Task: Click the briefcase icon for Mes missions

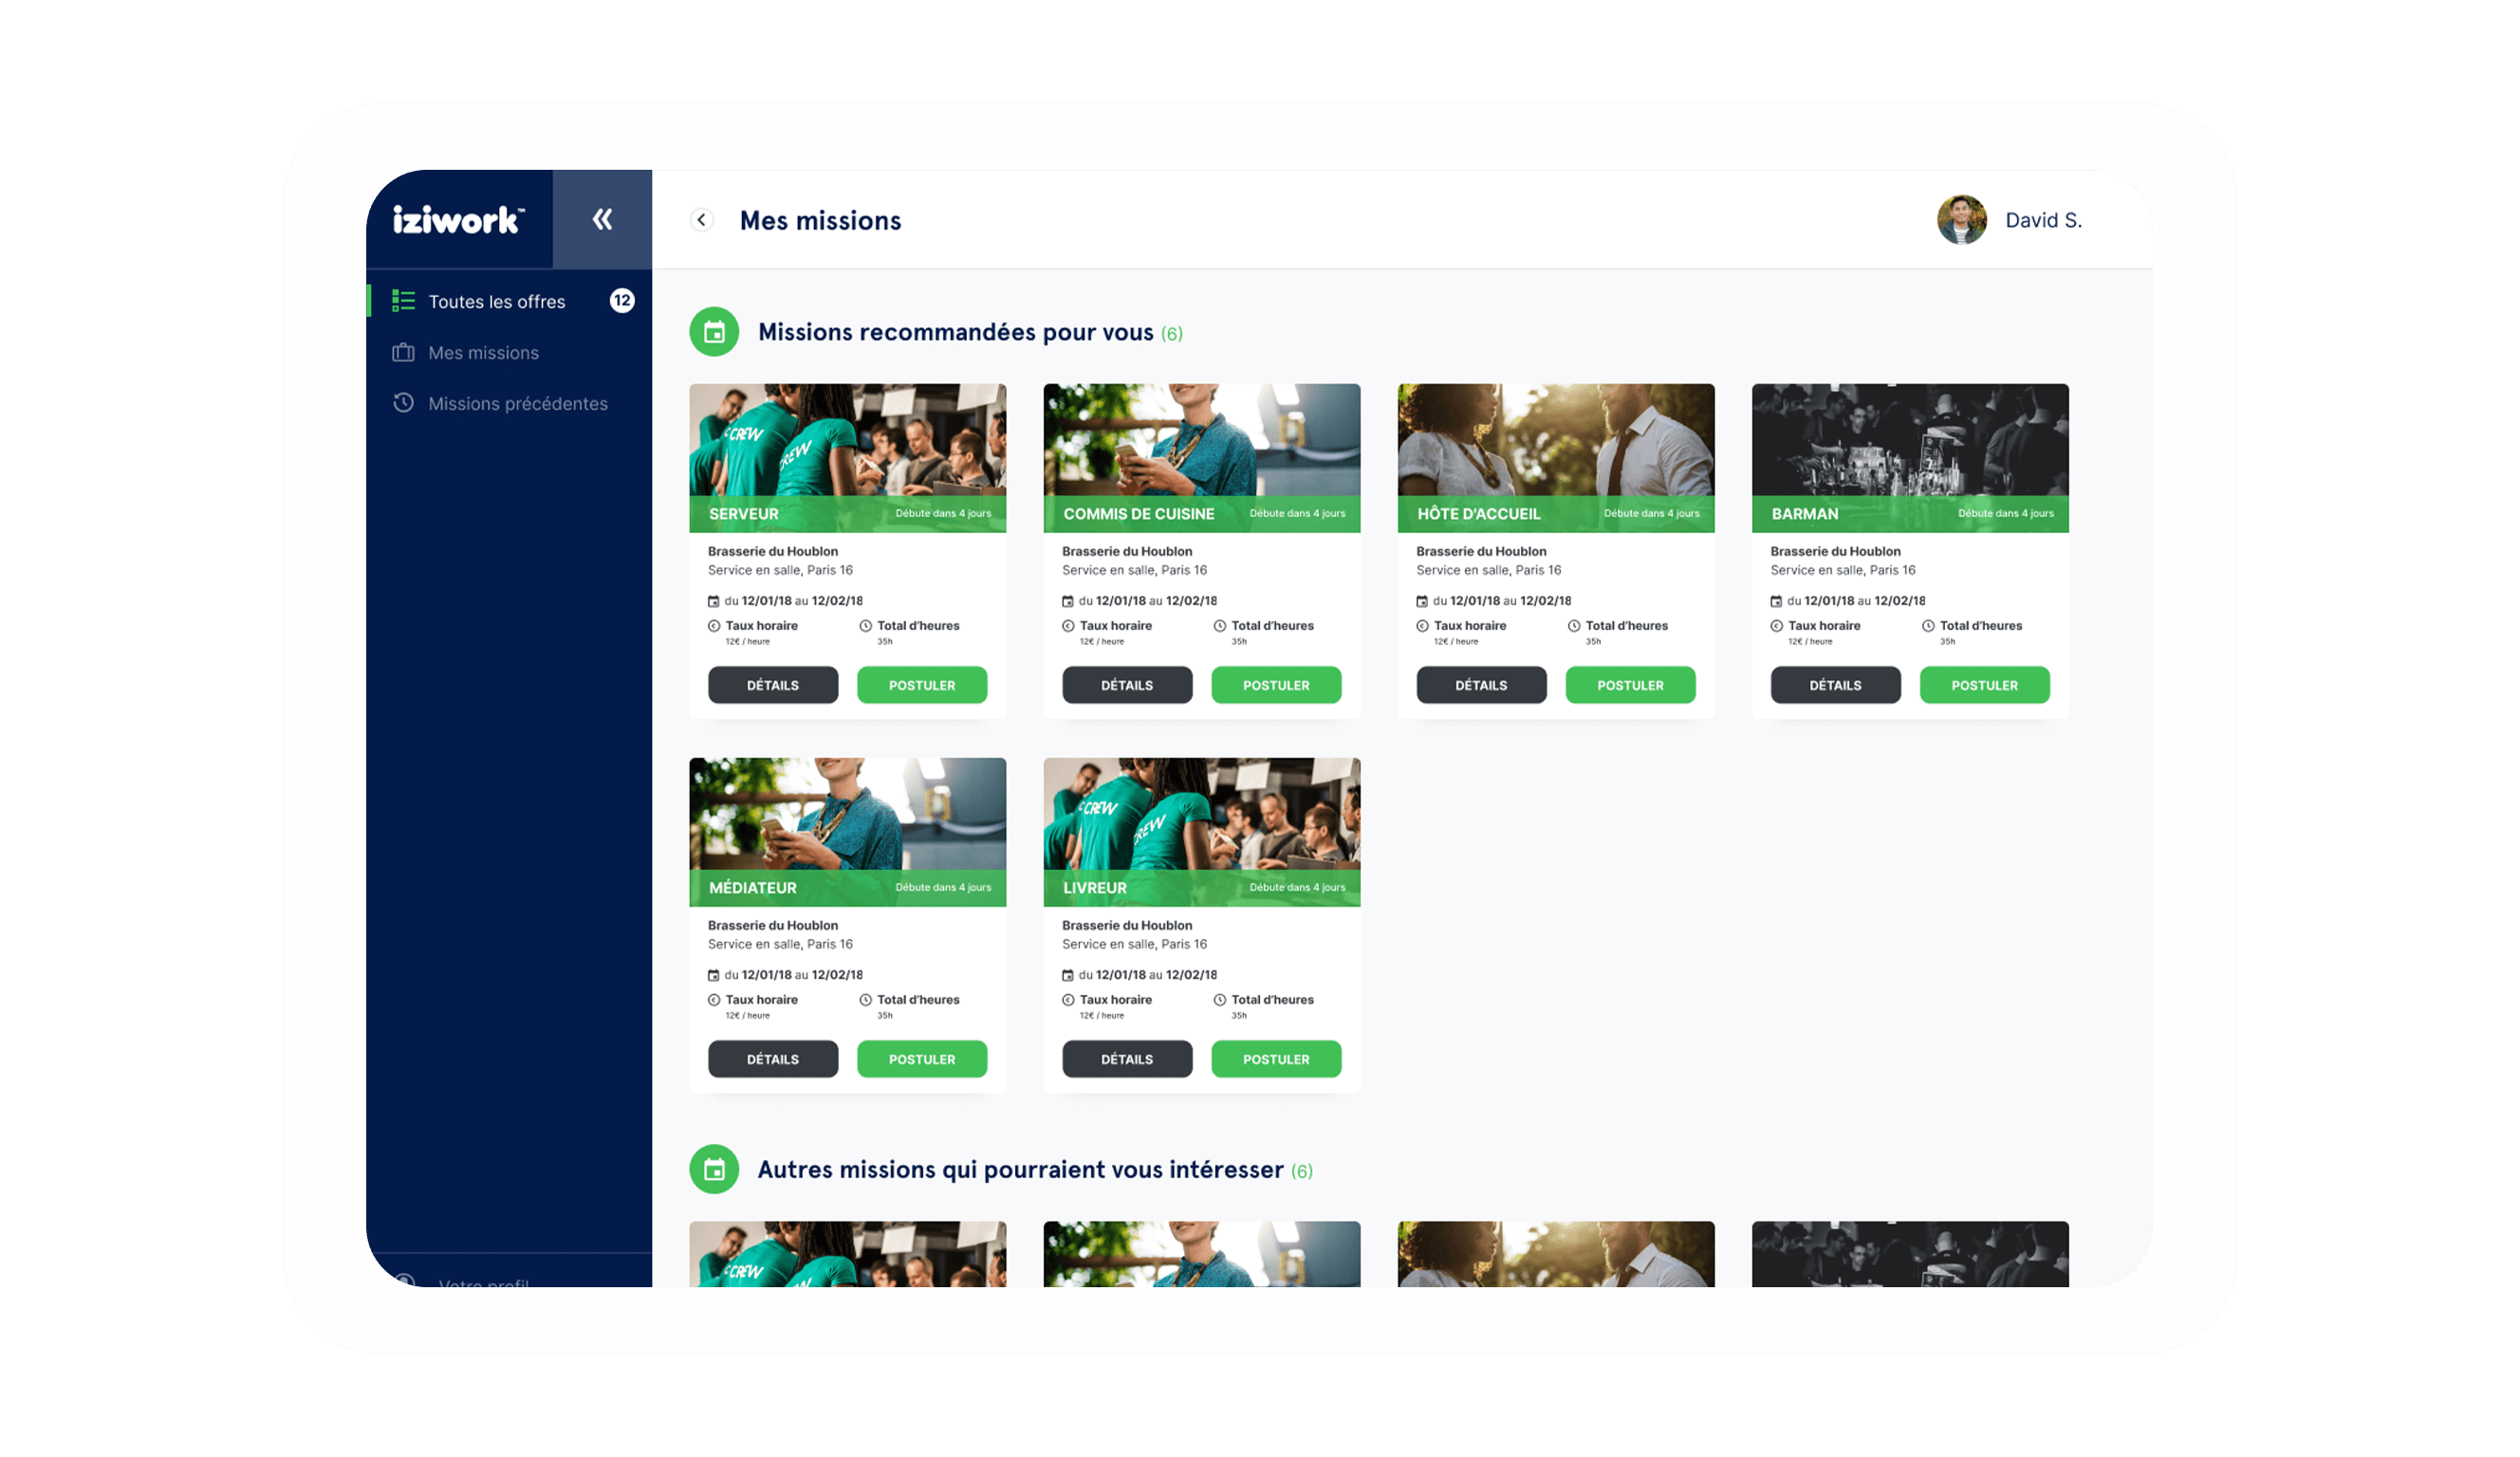Action: [x=403, y=352]
